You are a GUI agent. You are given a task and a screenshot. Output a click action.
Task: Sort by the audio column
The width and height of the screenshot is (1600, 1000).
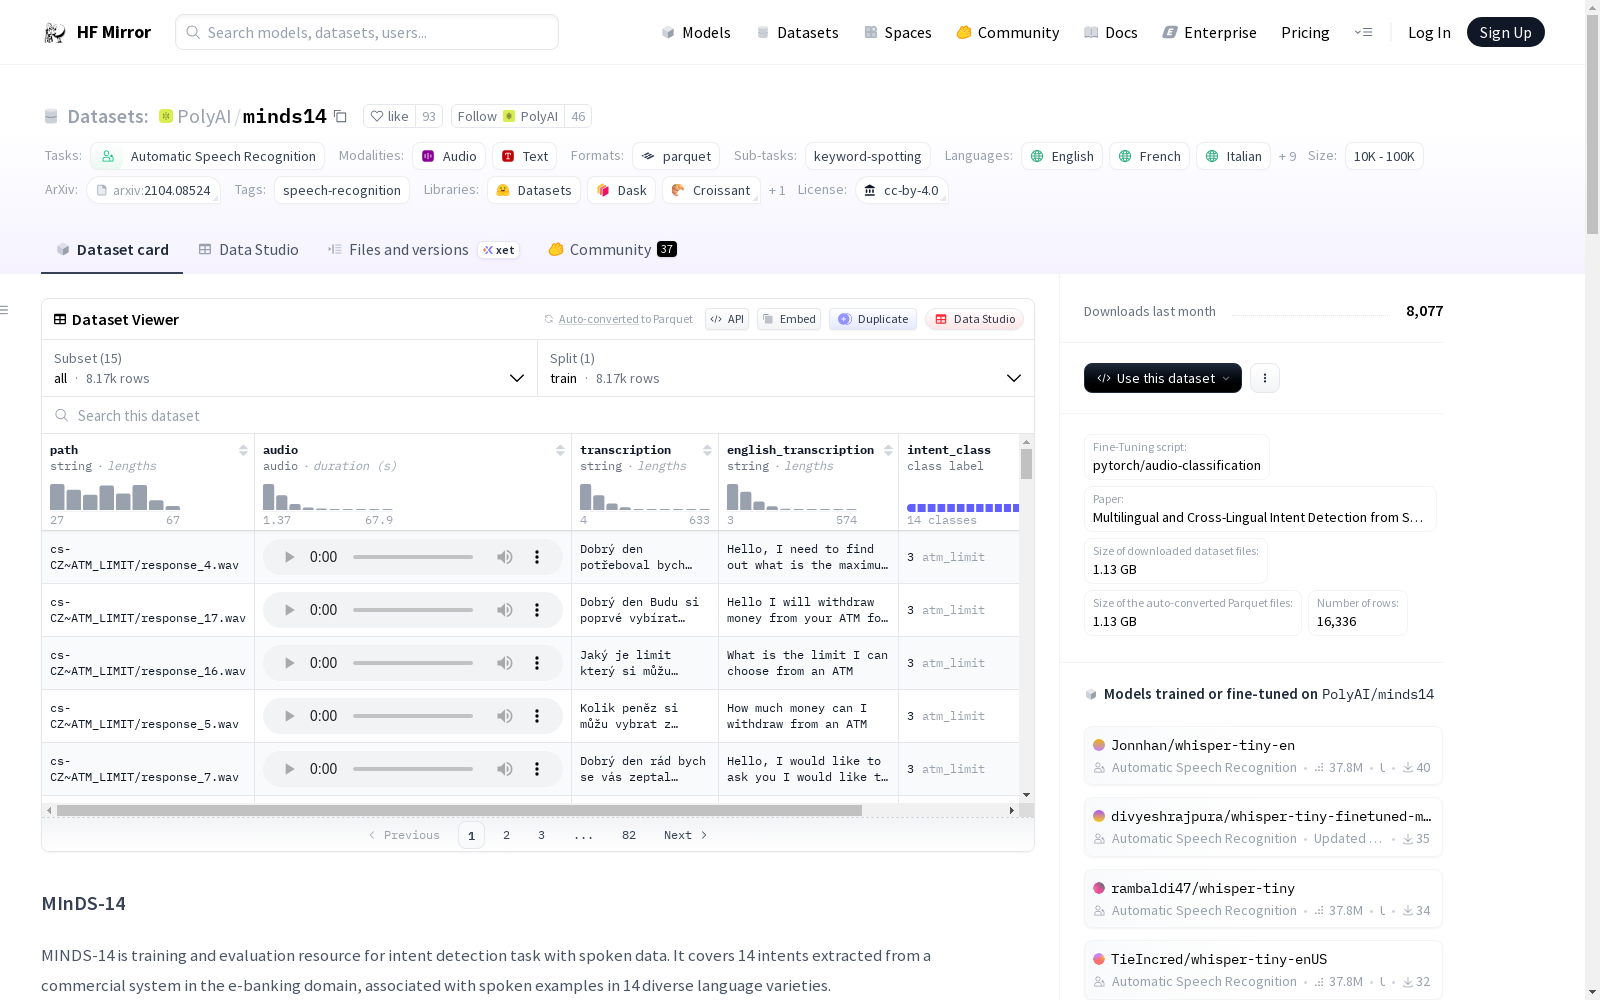tap(560, 450)
